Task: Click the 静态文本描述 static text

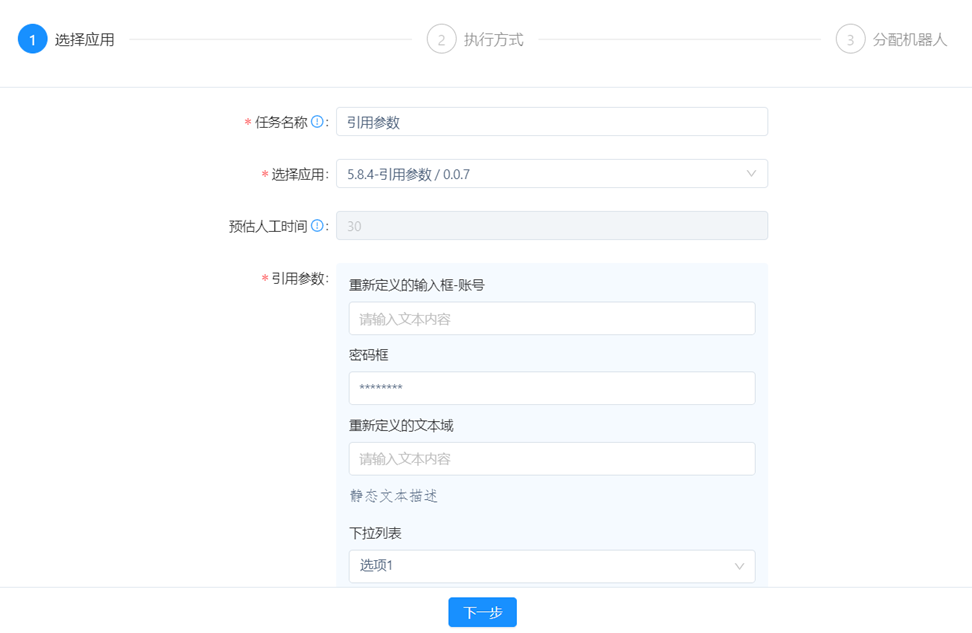Action: (393, 496)
